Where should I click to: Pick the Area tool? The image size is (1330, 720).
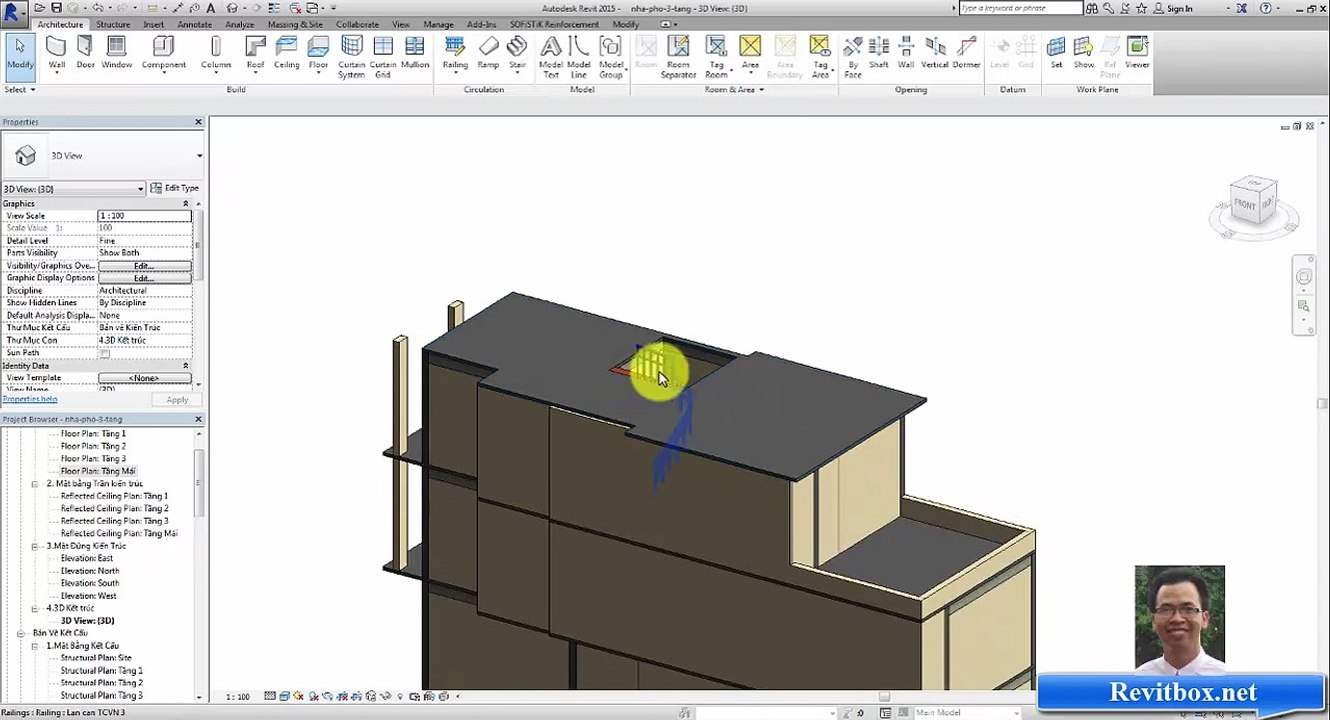pyautogui.click(x=750, y=54)
